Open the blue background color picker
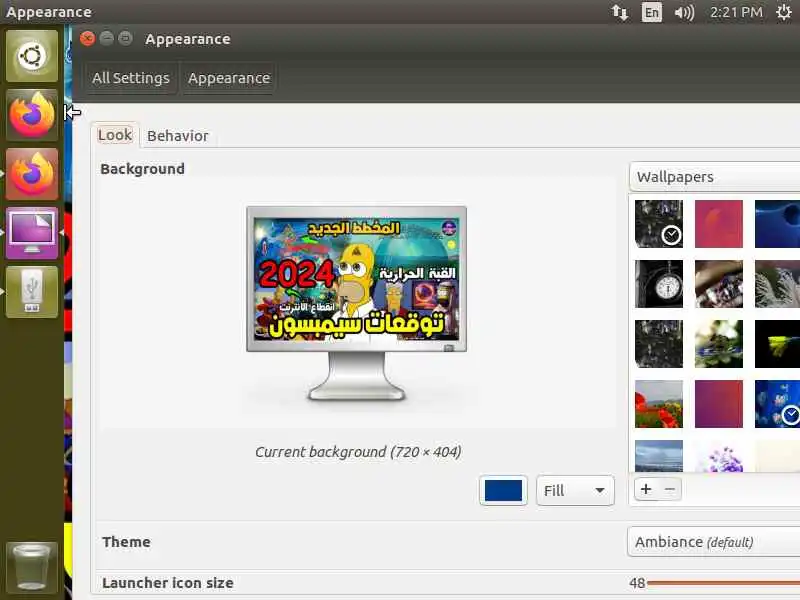800x600 pixels. pos(503,491)
